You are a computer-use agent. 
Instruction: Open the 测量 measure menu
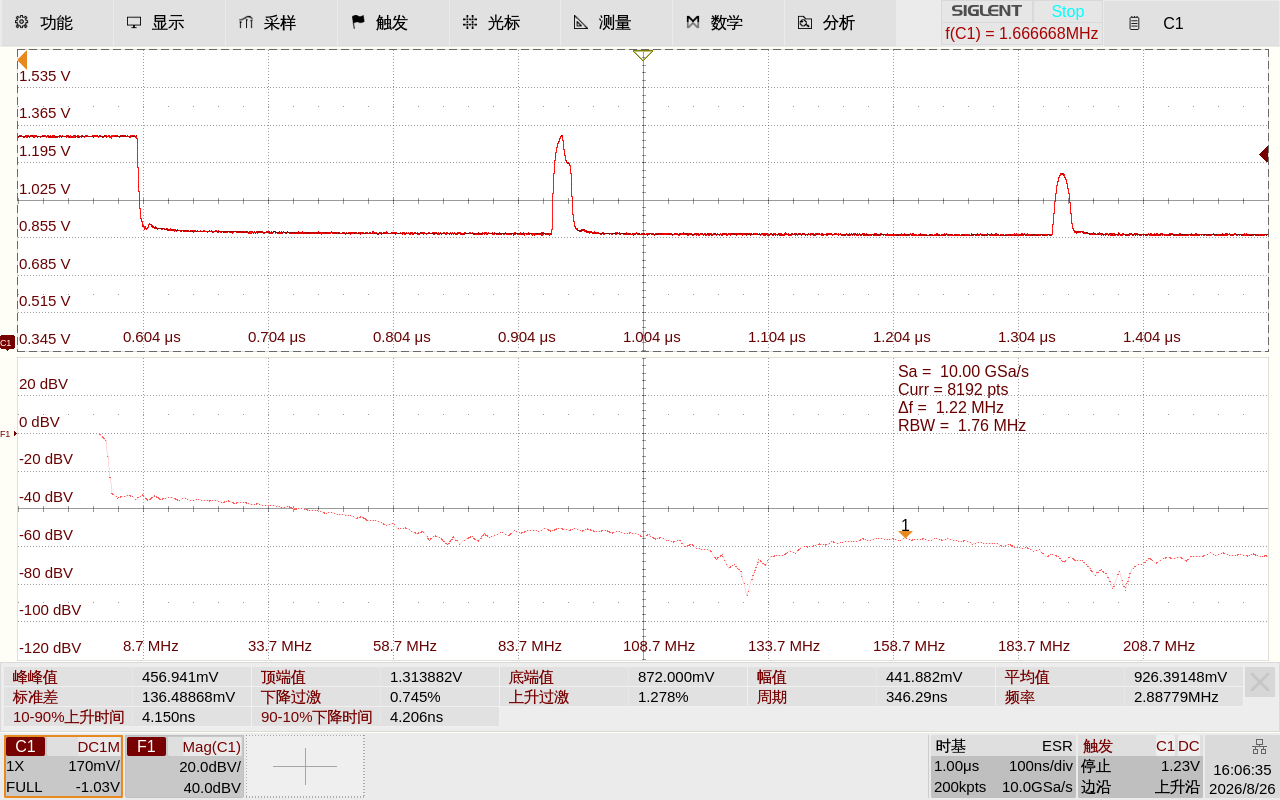pyautogui.click(x=617, y=22)
